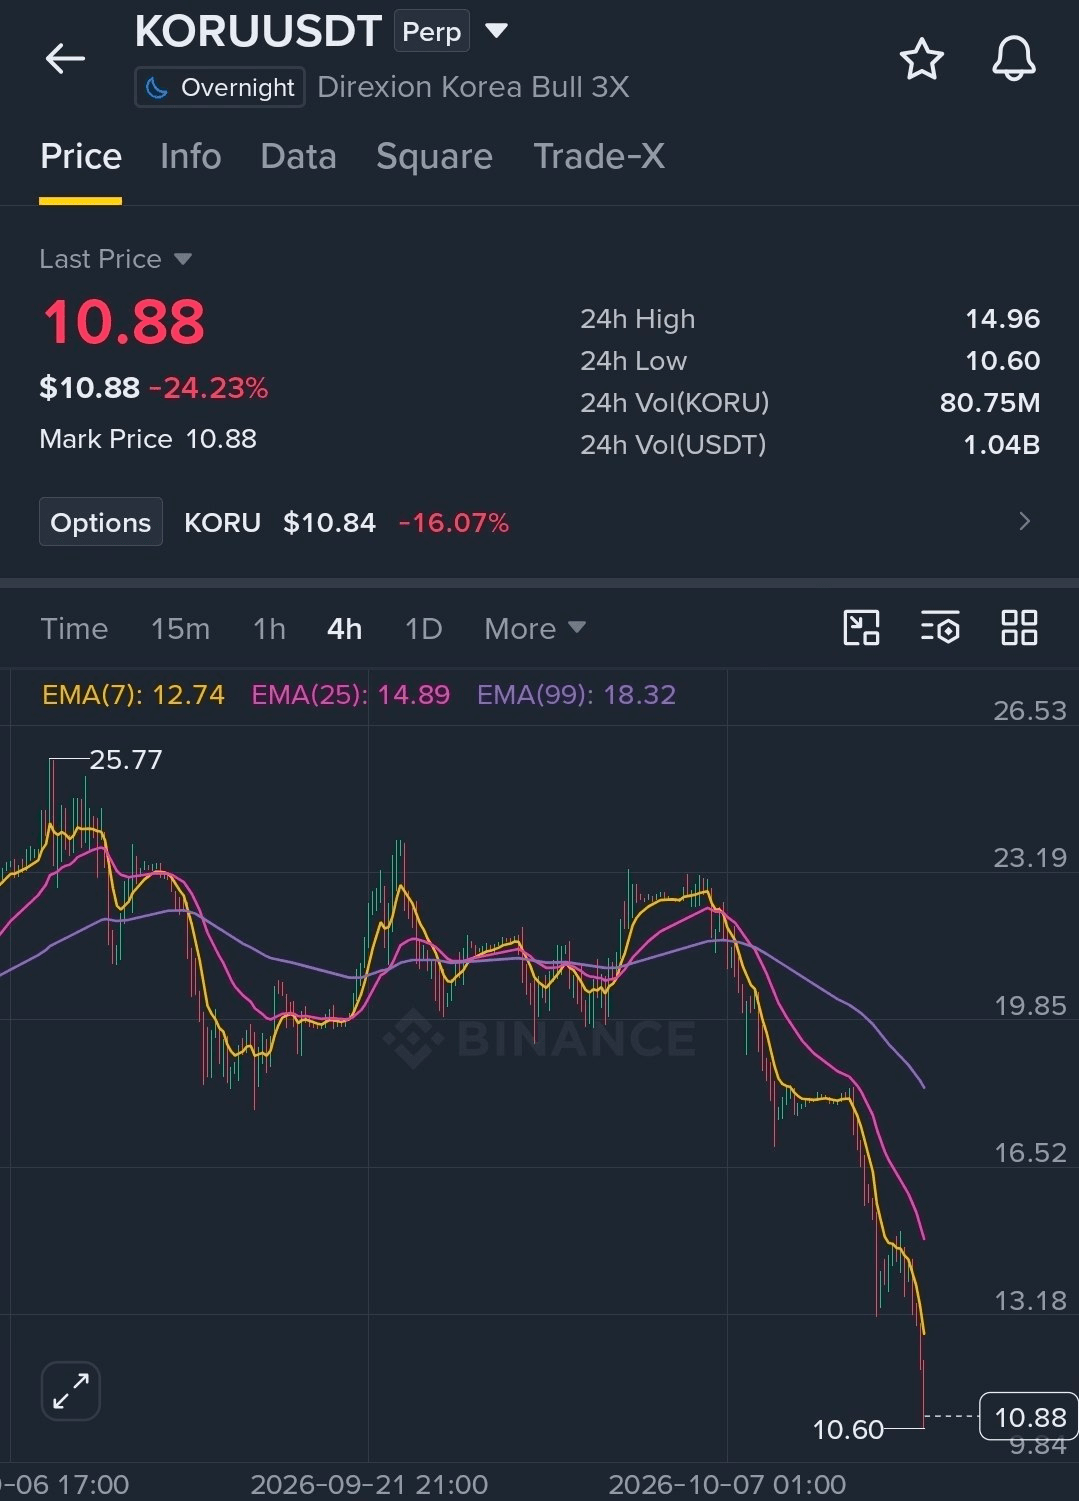1079x1501 pixels.
Task: Tap the Options button
Action: click(101, 522)
